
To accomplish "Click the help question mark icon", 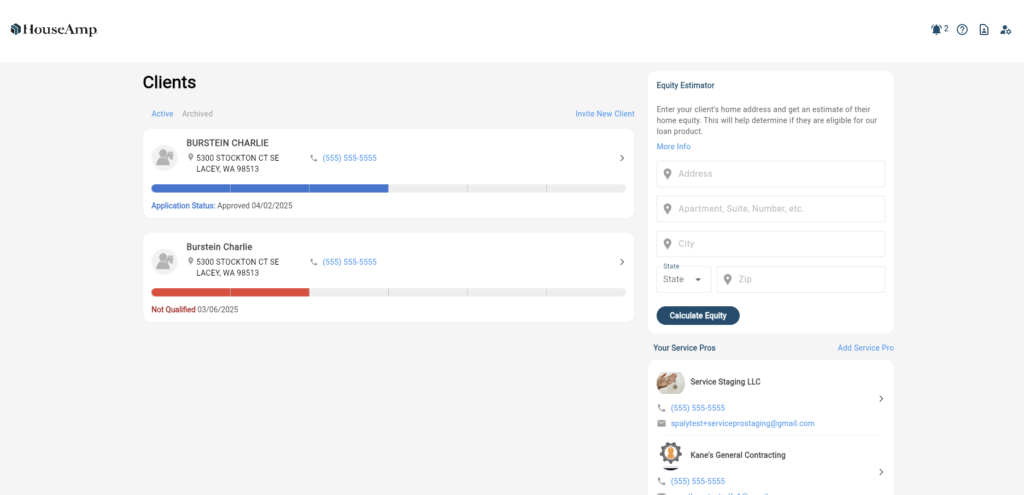I will tap(962, 30).
